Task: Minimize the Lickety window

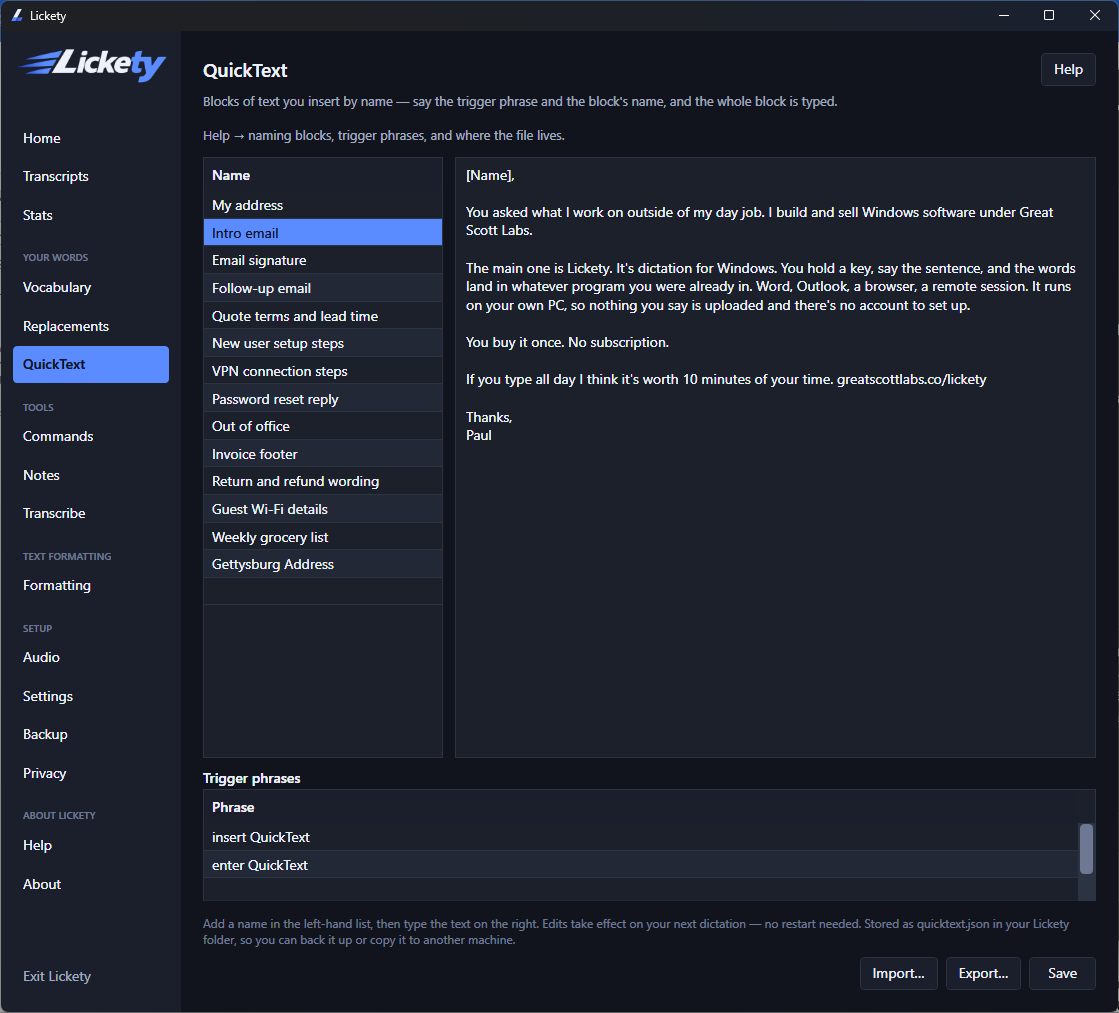Action: point(1003,15)
